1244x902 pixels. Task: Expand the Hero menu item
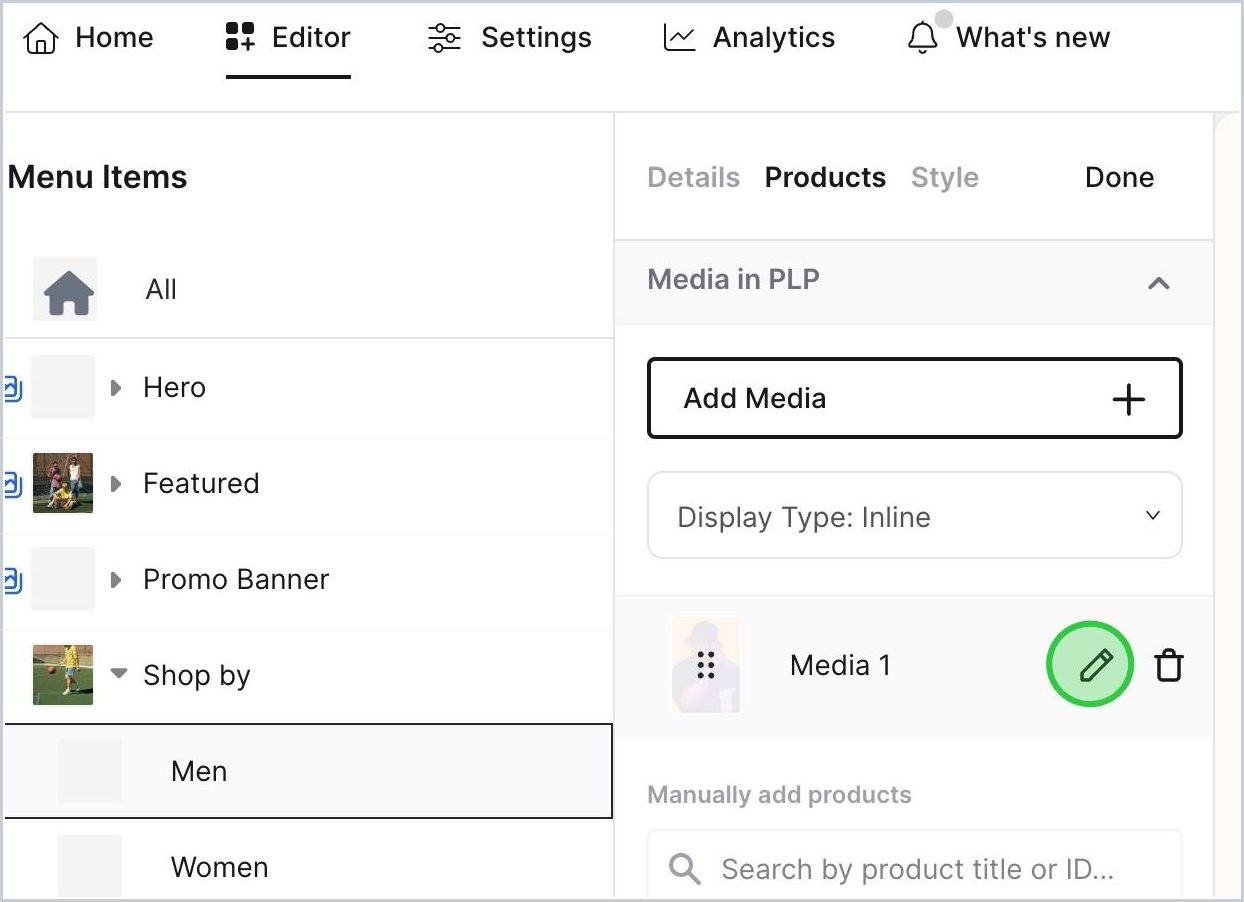116,387
